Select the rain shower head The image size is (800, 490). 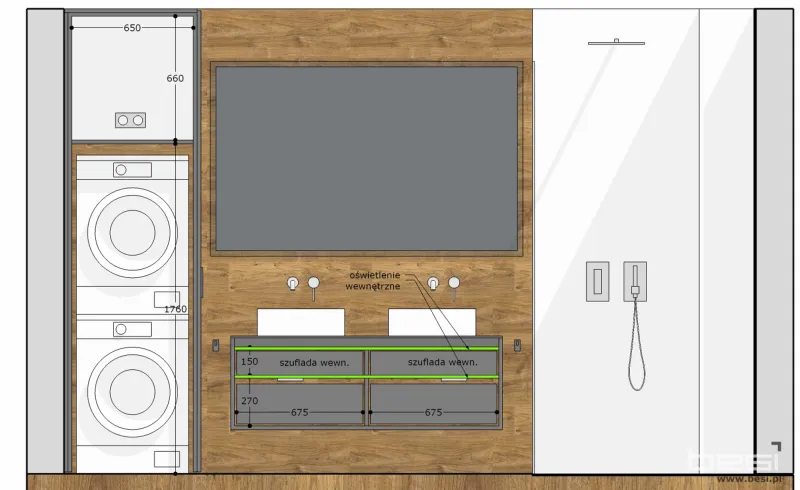pyautogui.click(x=616, y=42)
